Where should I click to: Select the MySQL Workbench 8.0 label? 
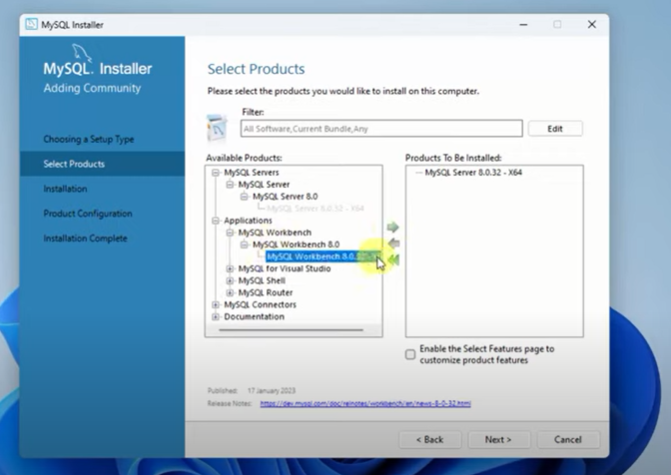point(296,244)
